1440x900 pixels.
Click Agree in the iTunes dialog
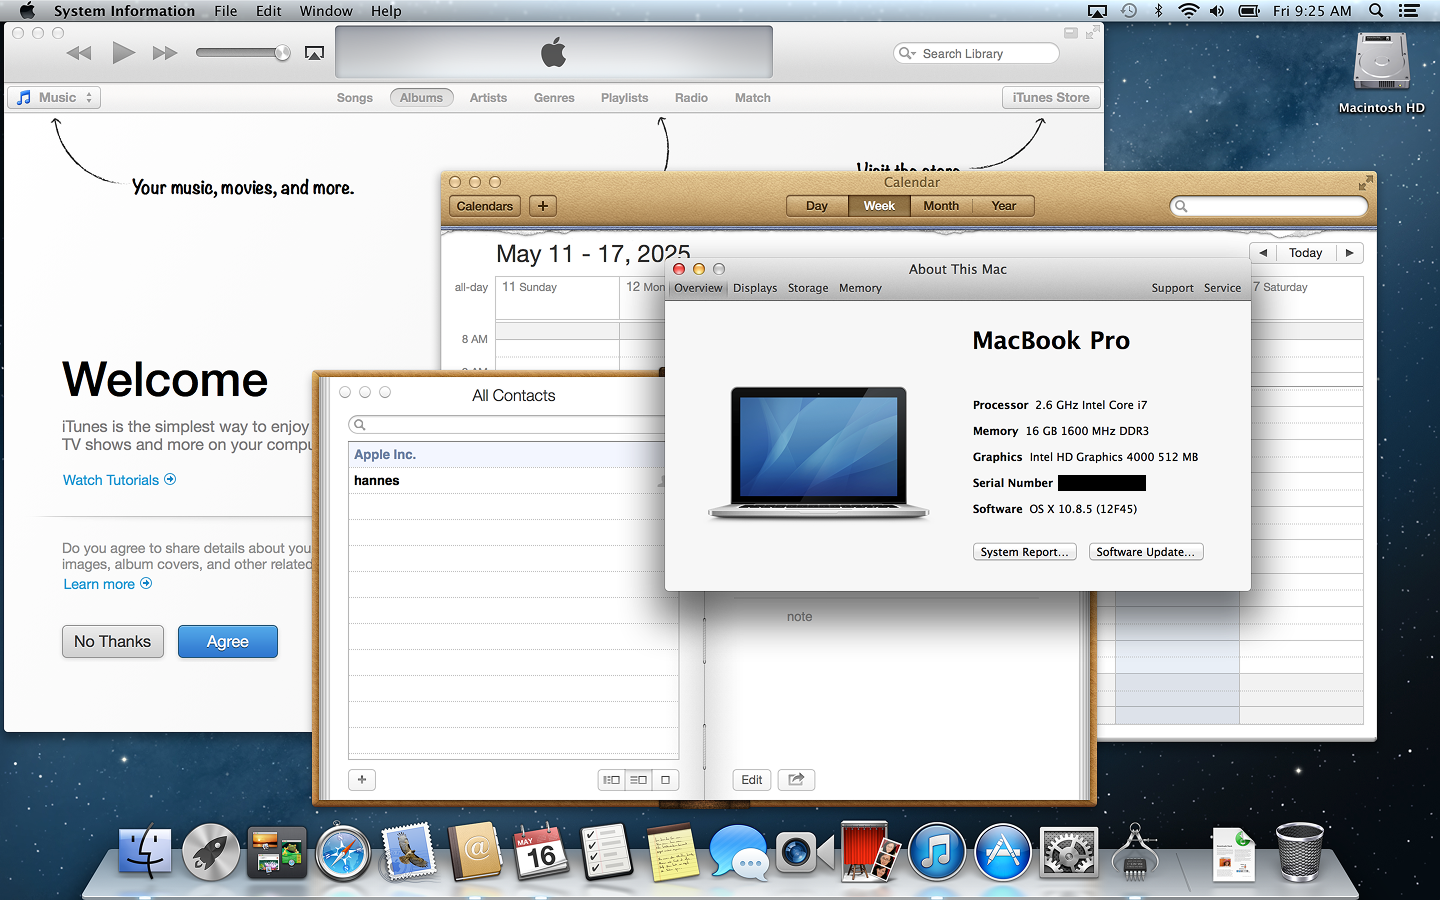[x=228, y=641]
